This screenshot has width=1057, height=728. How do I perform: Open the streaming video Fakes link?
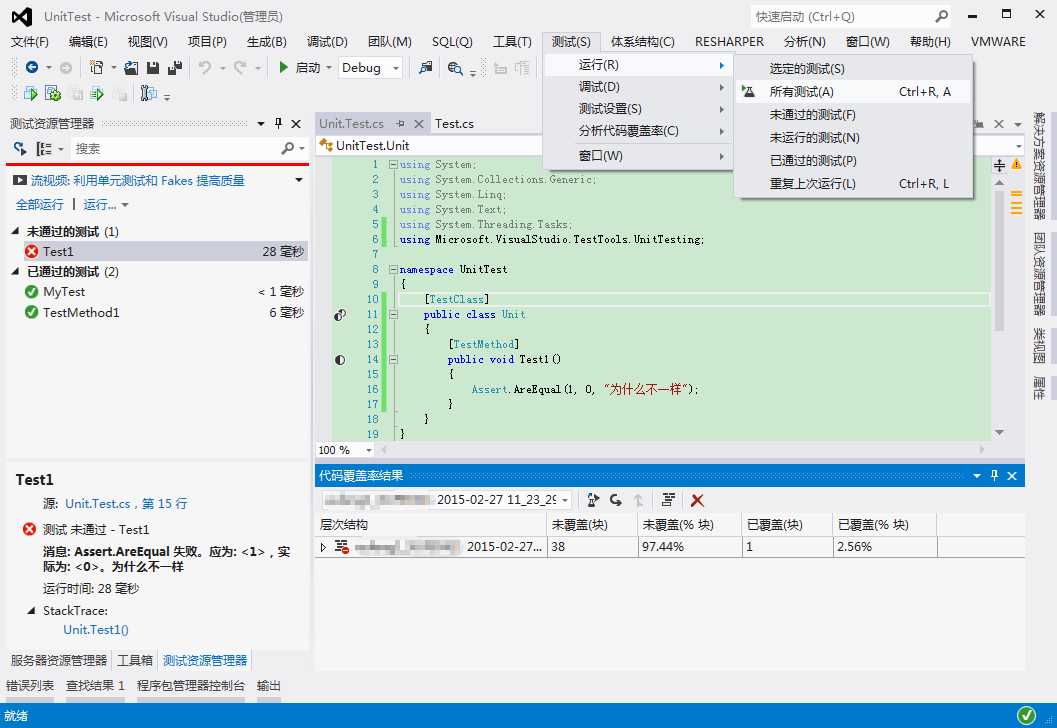(138, 181)
